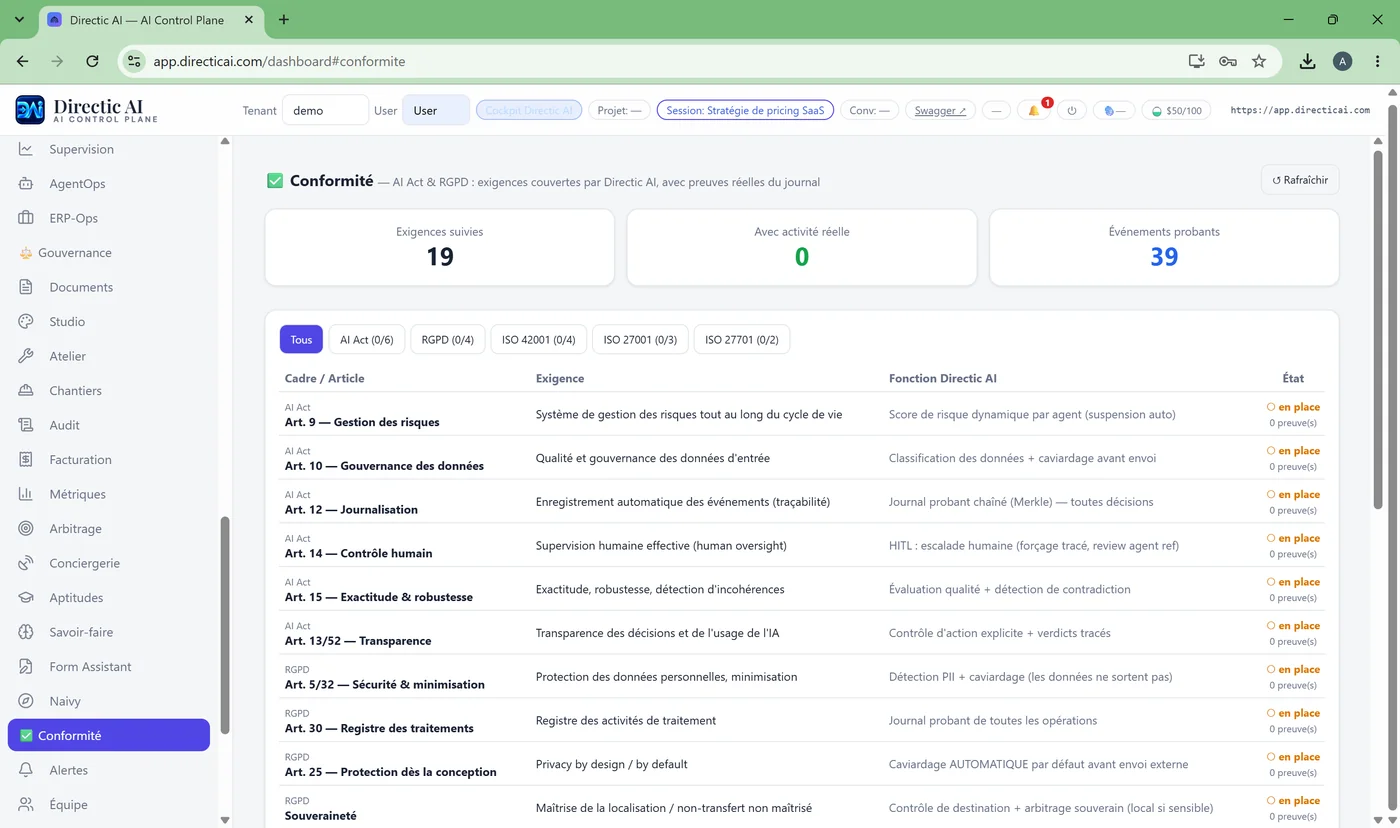1400x828 pixels.
Task: Open the Projet selector pill
Action: point(619,110)
